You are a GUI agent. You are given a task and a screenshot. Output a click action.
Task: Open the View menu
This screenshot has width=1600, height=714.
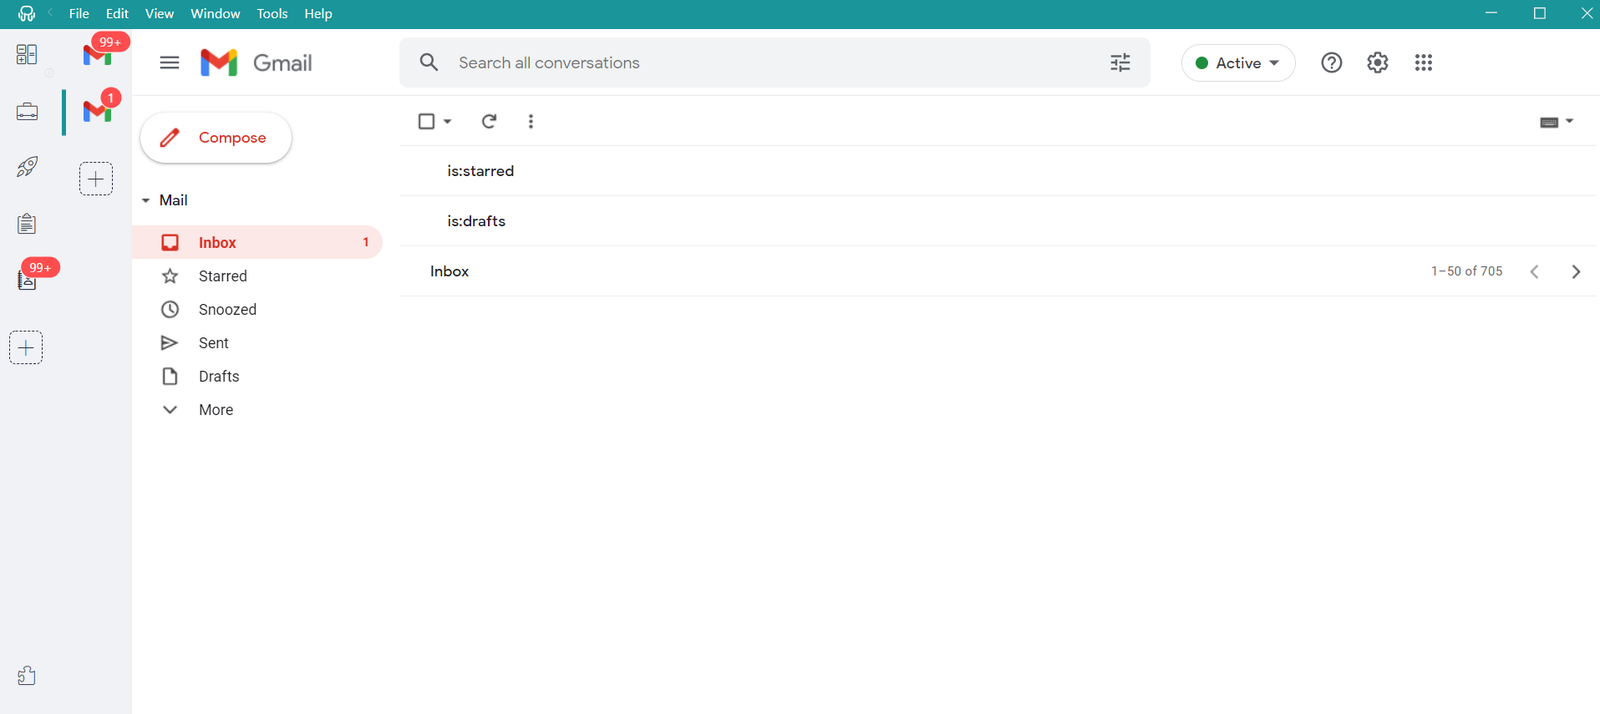[x=159, y=13]
